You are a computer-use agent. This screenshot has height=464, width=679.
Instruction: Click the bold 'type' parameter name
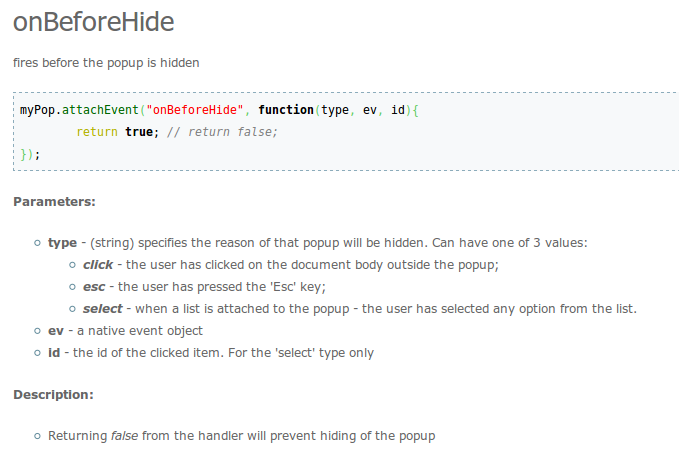(x=62, y=243)
